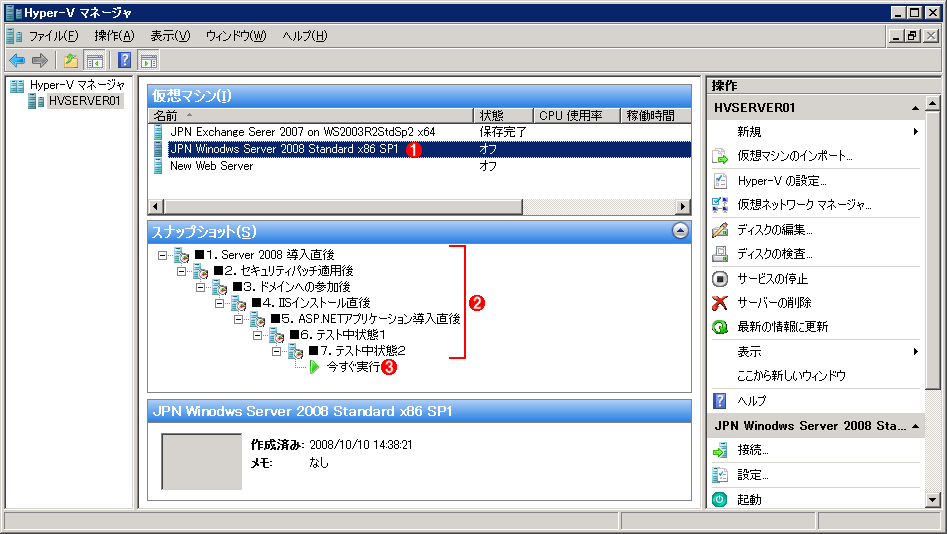Click the サービスの停止 stop icon

coord(720,278)
